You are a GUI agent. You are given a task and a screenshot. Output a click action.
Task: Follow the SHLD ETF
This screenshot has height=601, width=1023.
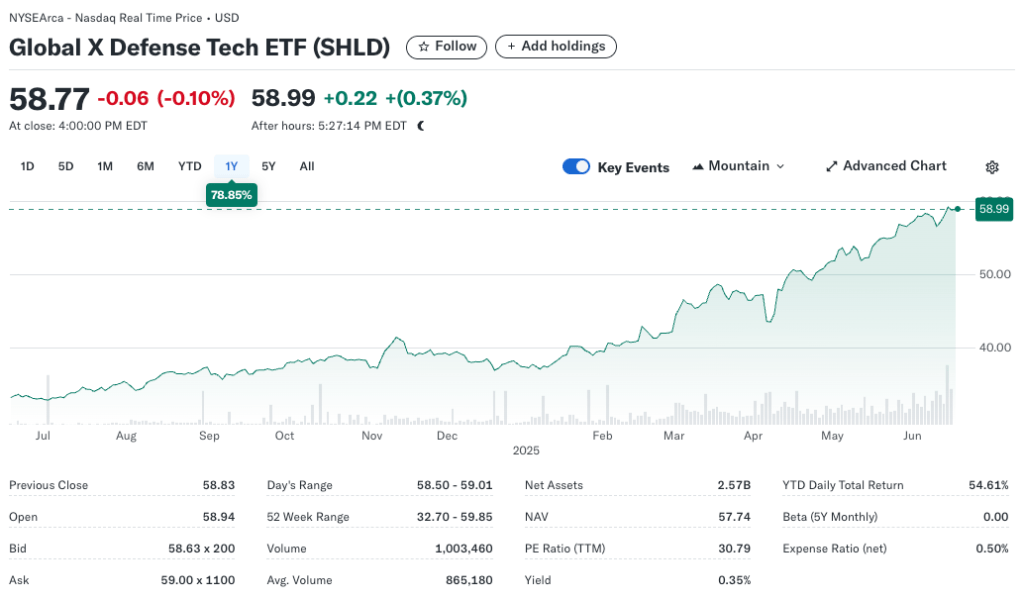446,47
